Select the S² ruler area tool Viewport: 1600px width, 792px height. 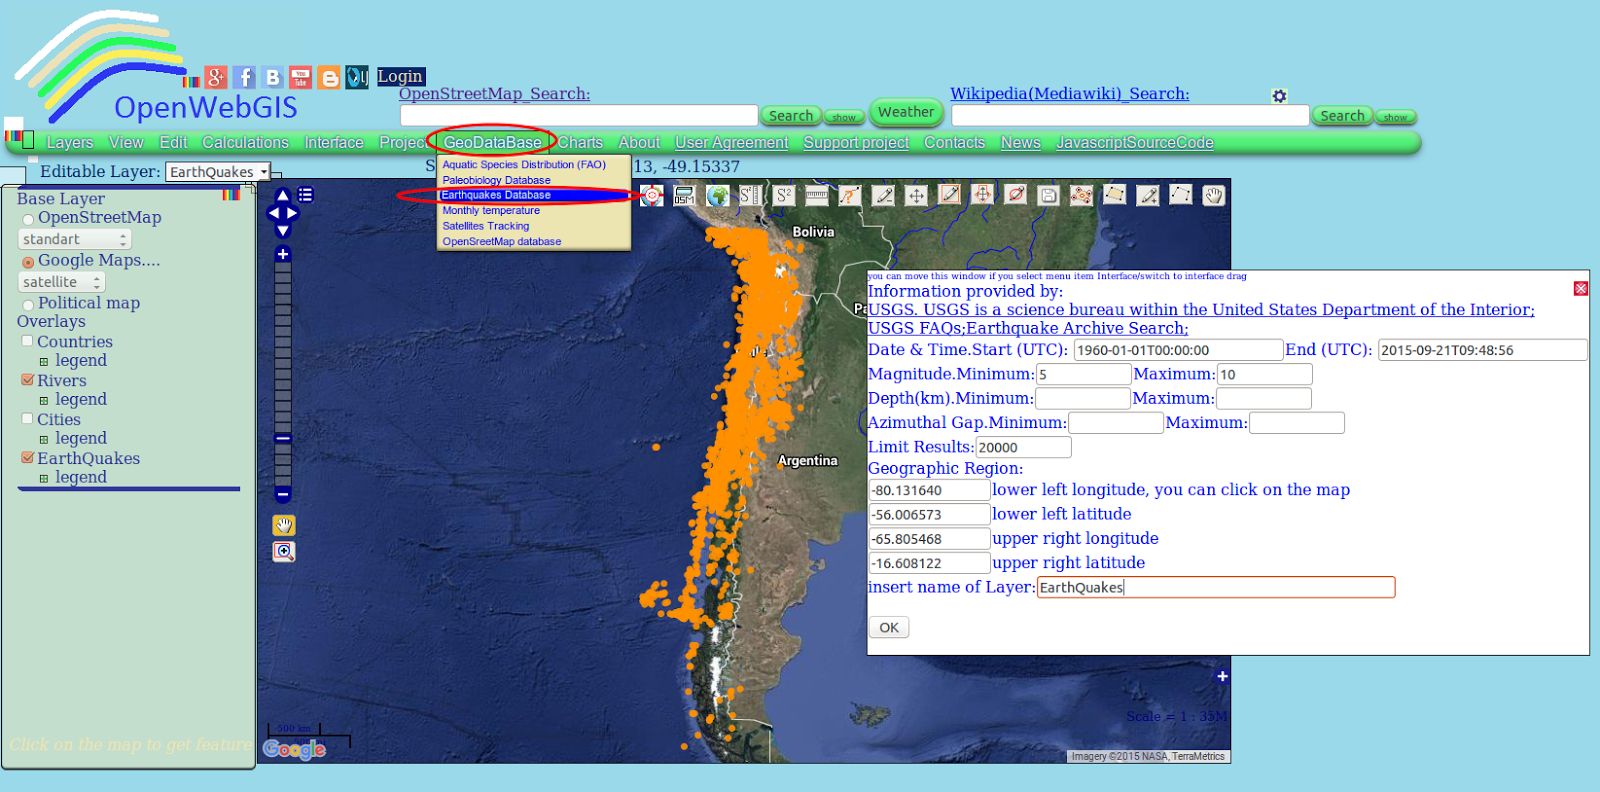click(x=750, y=195)
